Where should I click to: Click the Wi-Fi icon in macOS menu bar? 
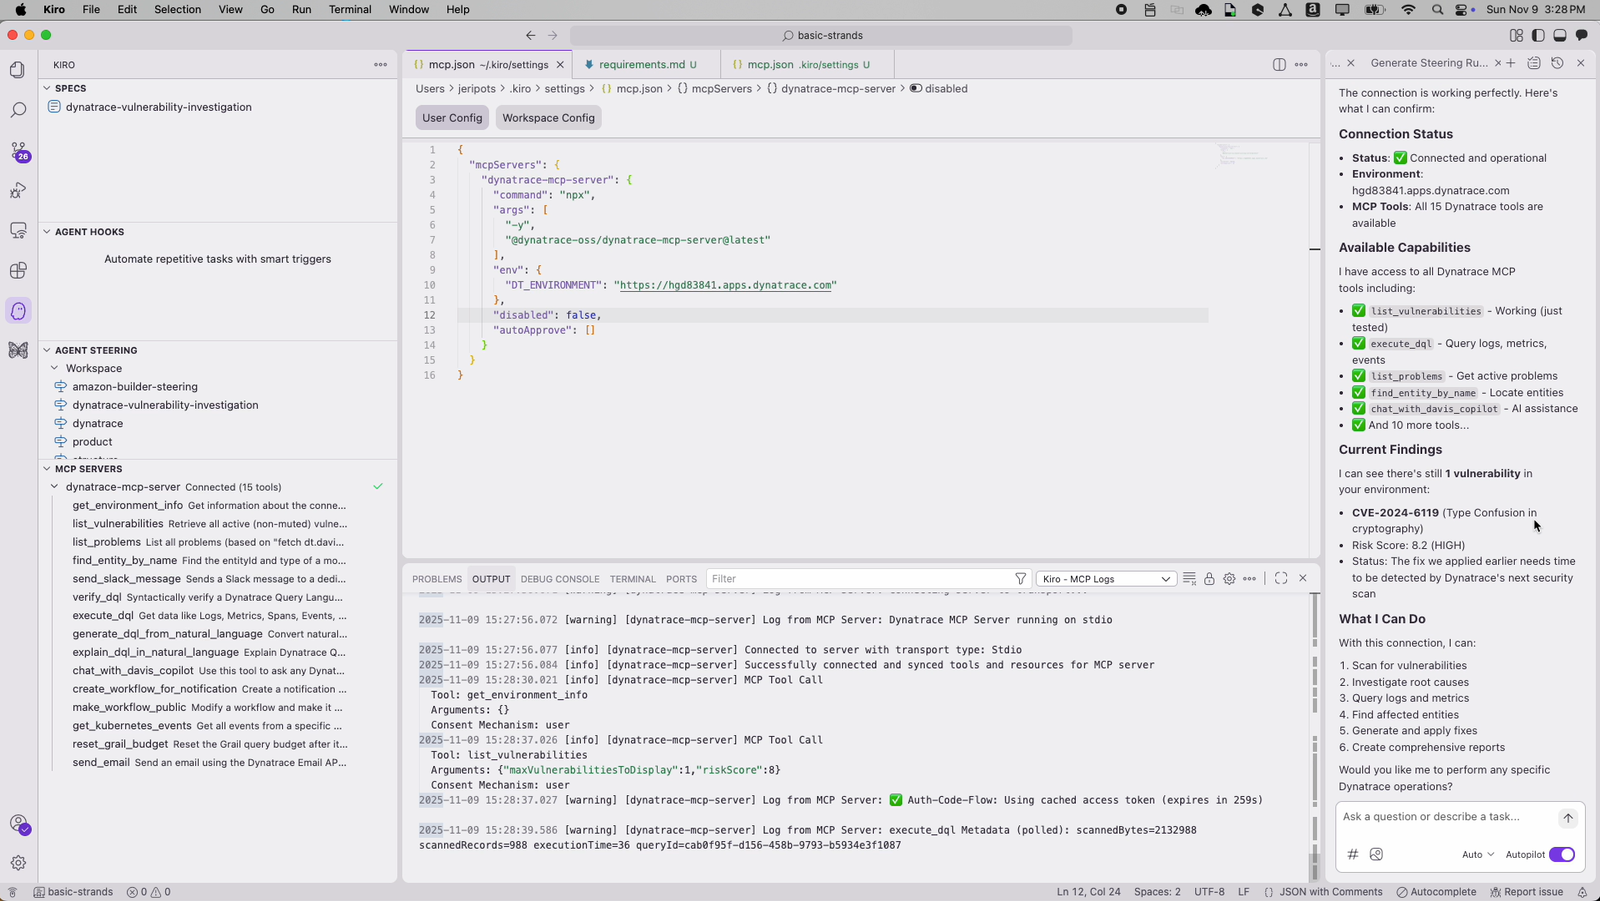[1408, 9]
